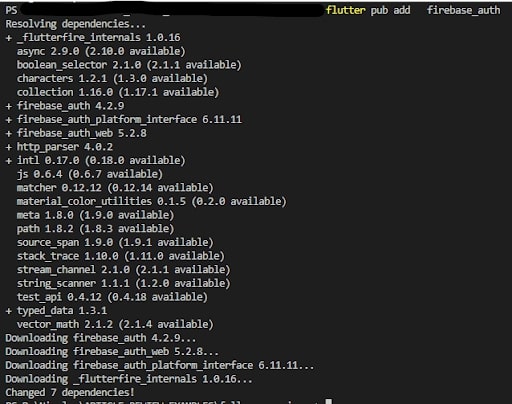Click 'Changed 7 dependencies!' message
512x404 pixels.
pyautogui.click(x=70, y=393)
